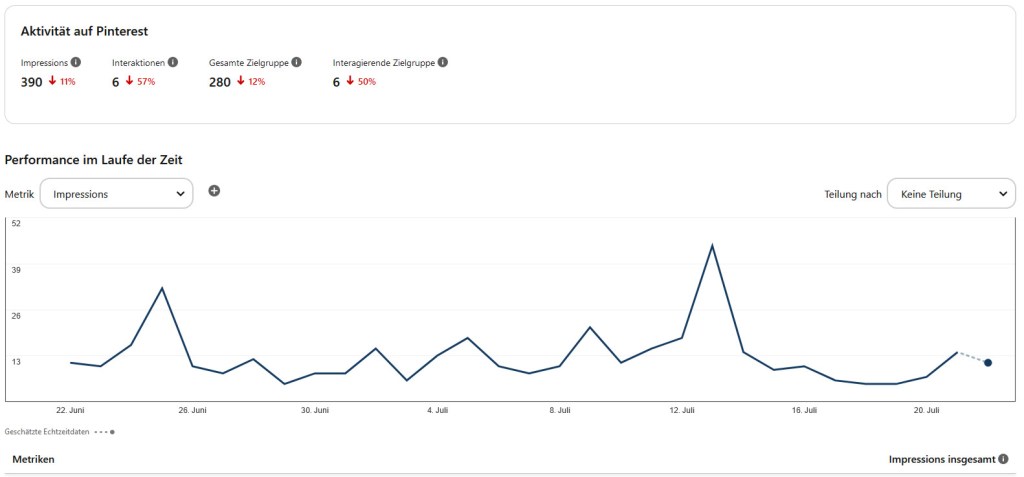Click the info icon next to Impressions

pos(76,63)
